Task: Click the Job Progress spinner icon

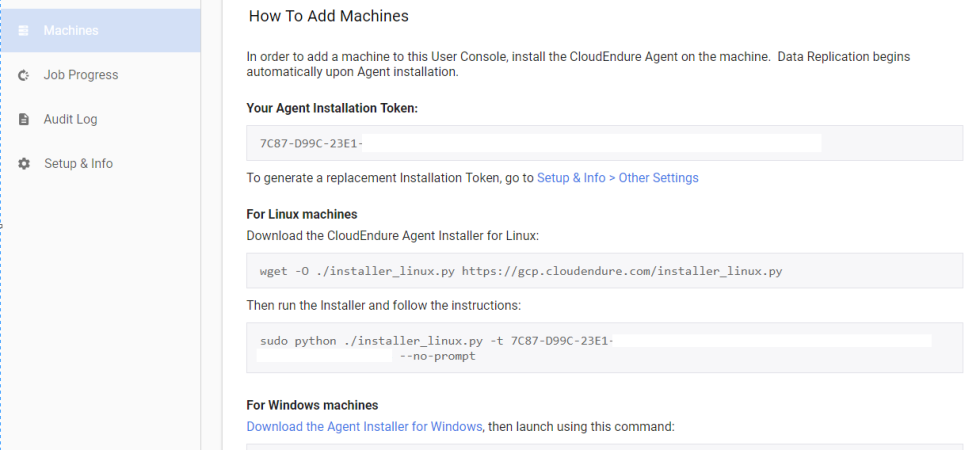Action: (x=24, y=75)
